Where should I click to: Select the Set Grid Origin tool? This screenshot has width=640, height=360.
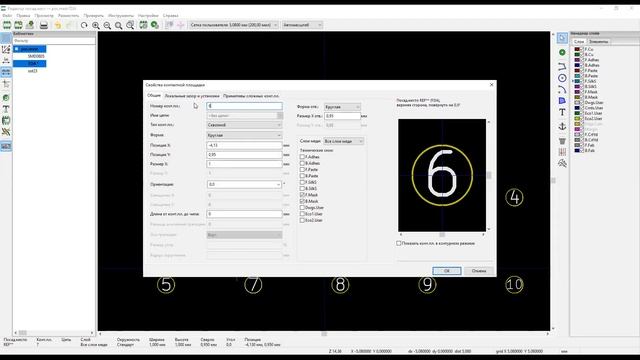[562, 152]
